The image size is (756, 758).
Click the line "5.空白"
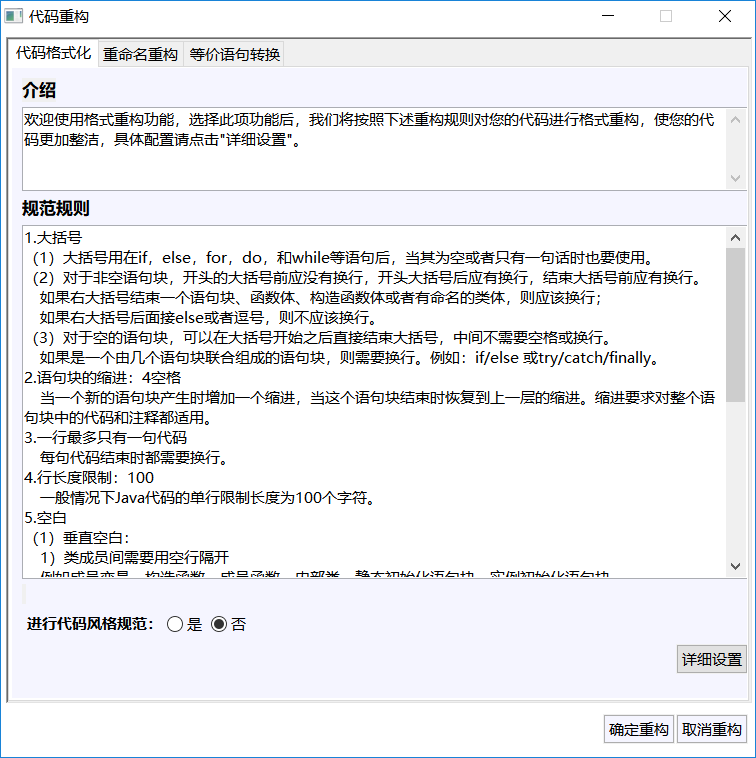click(45, 518)
